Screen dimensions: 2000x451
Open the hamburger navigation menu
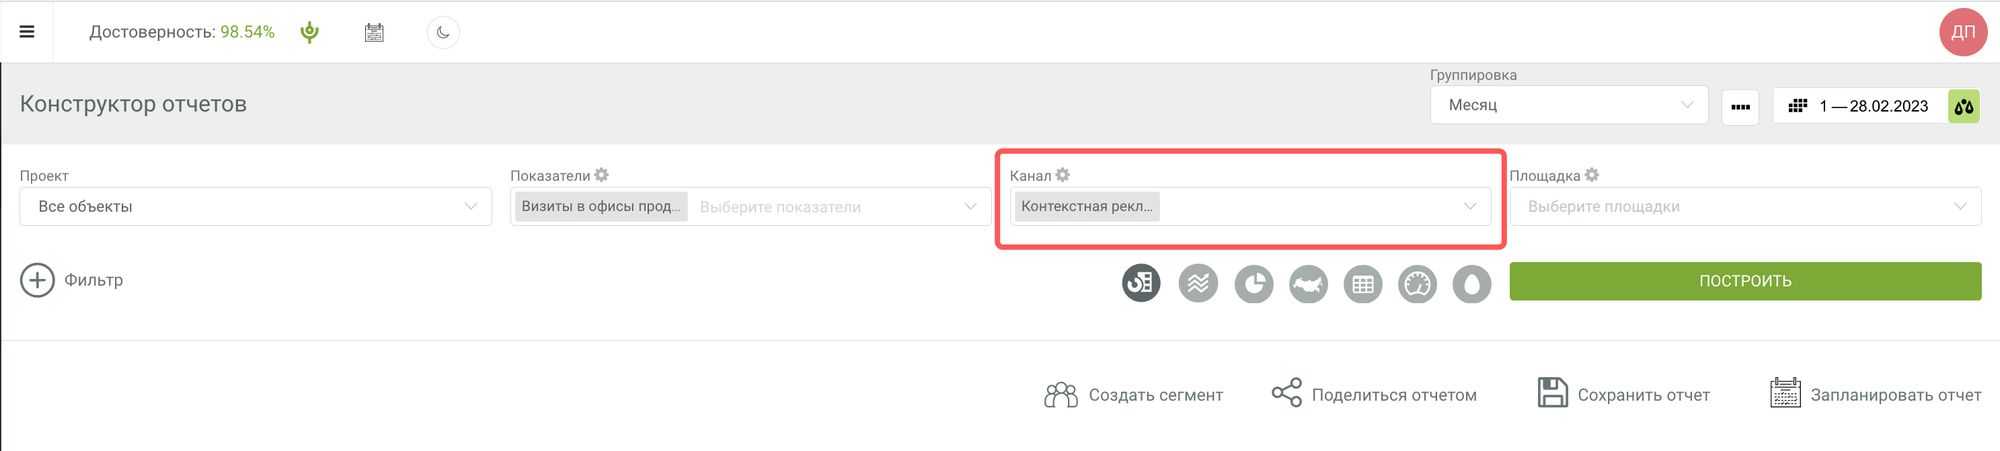point(27,32)
